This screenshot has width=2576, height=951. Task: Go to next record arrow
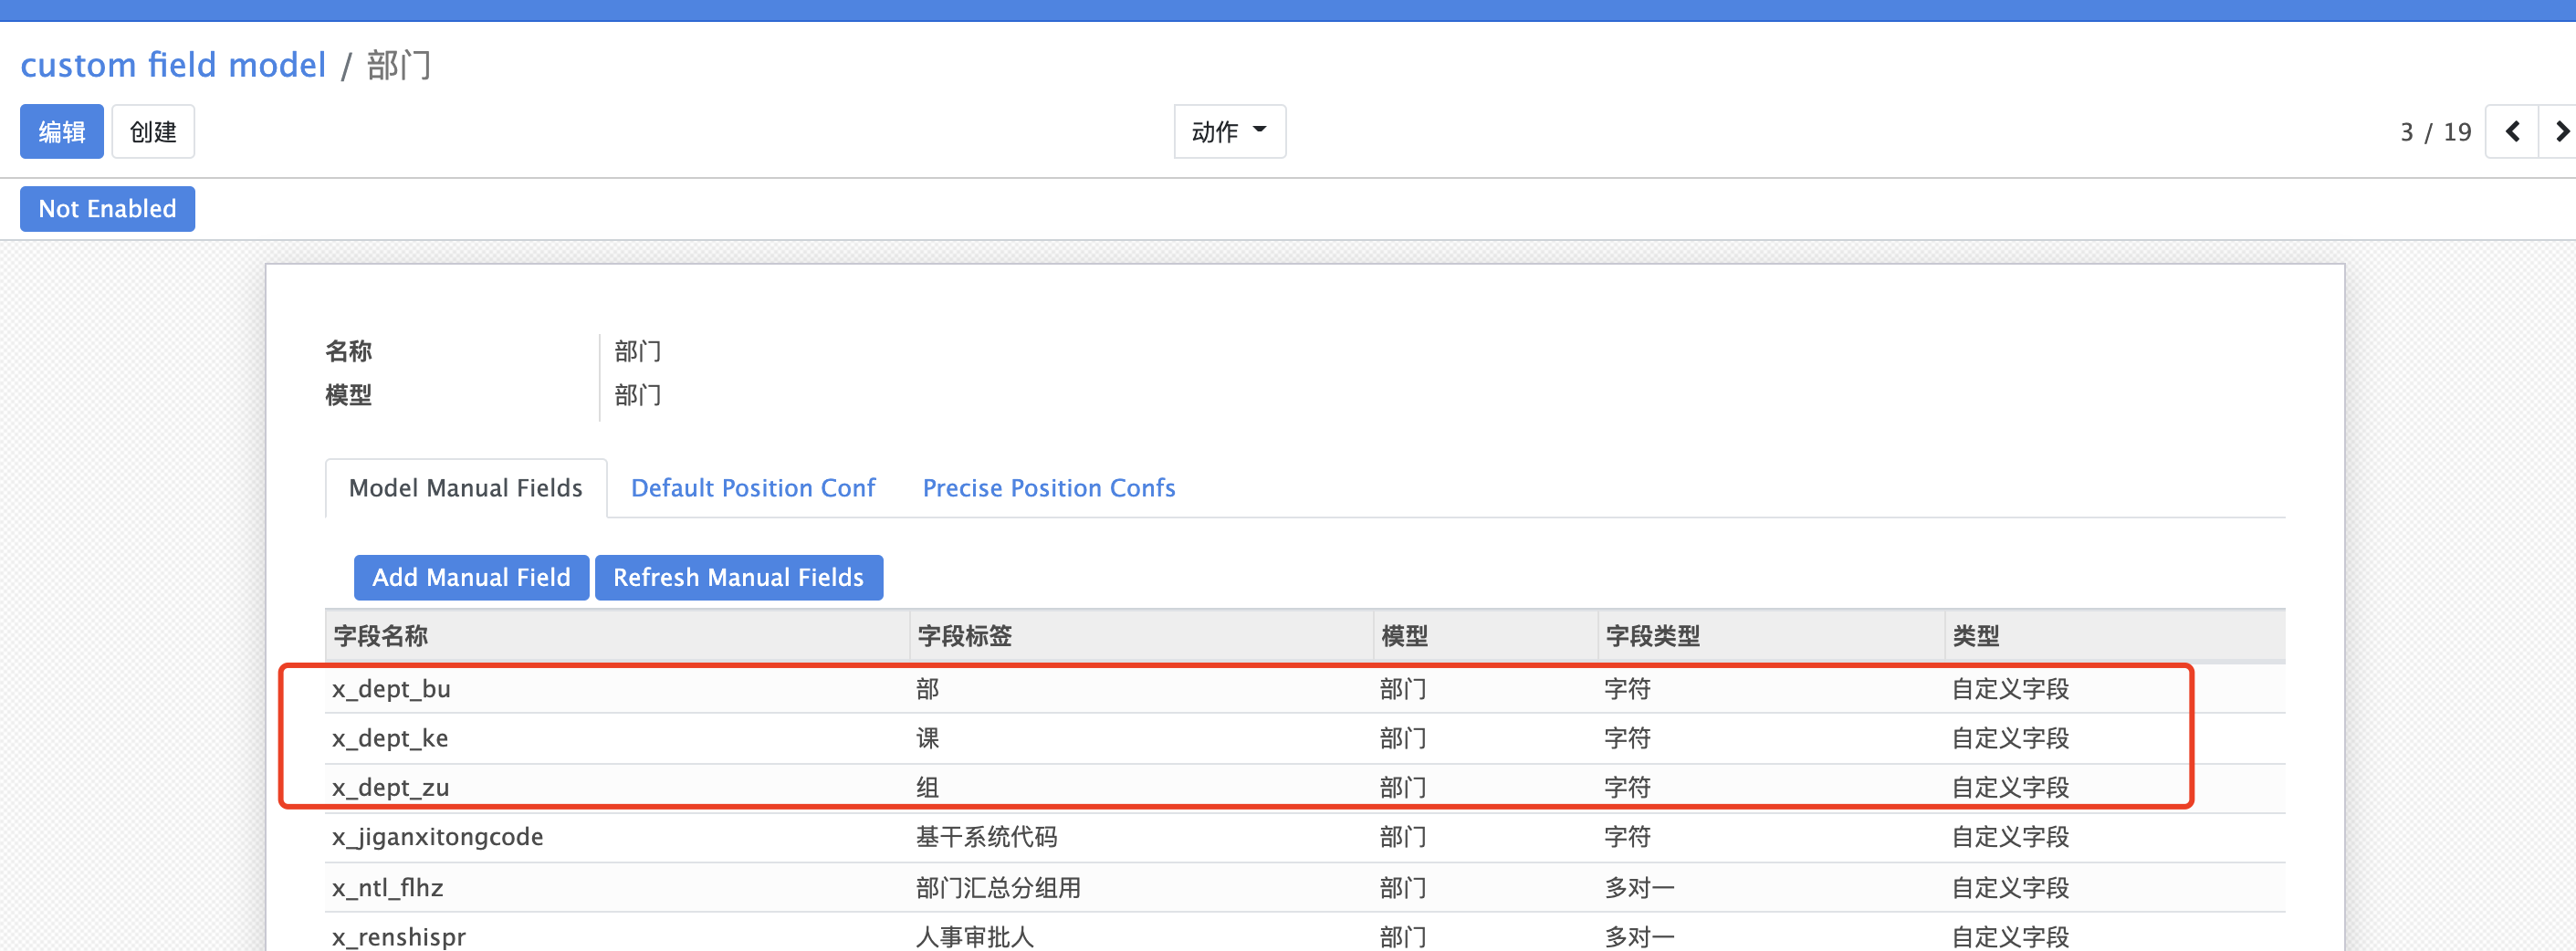point(2559,132)
